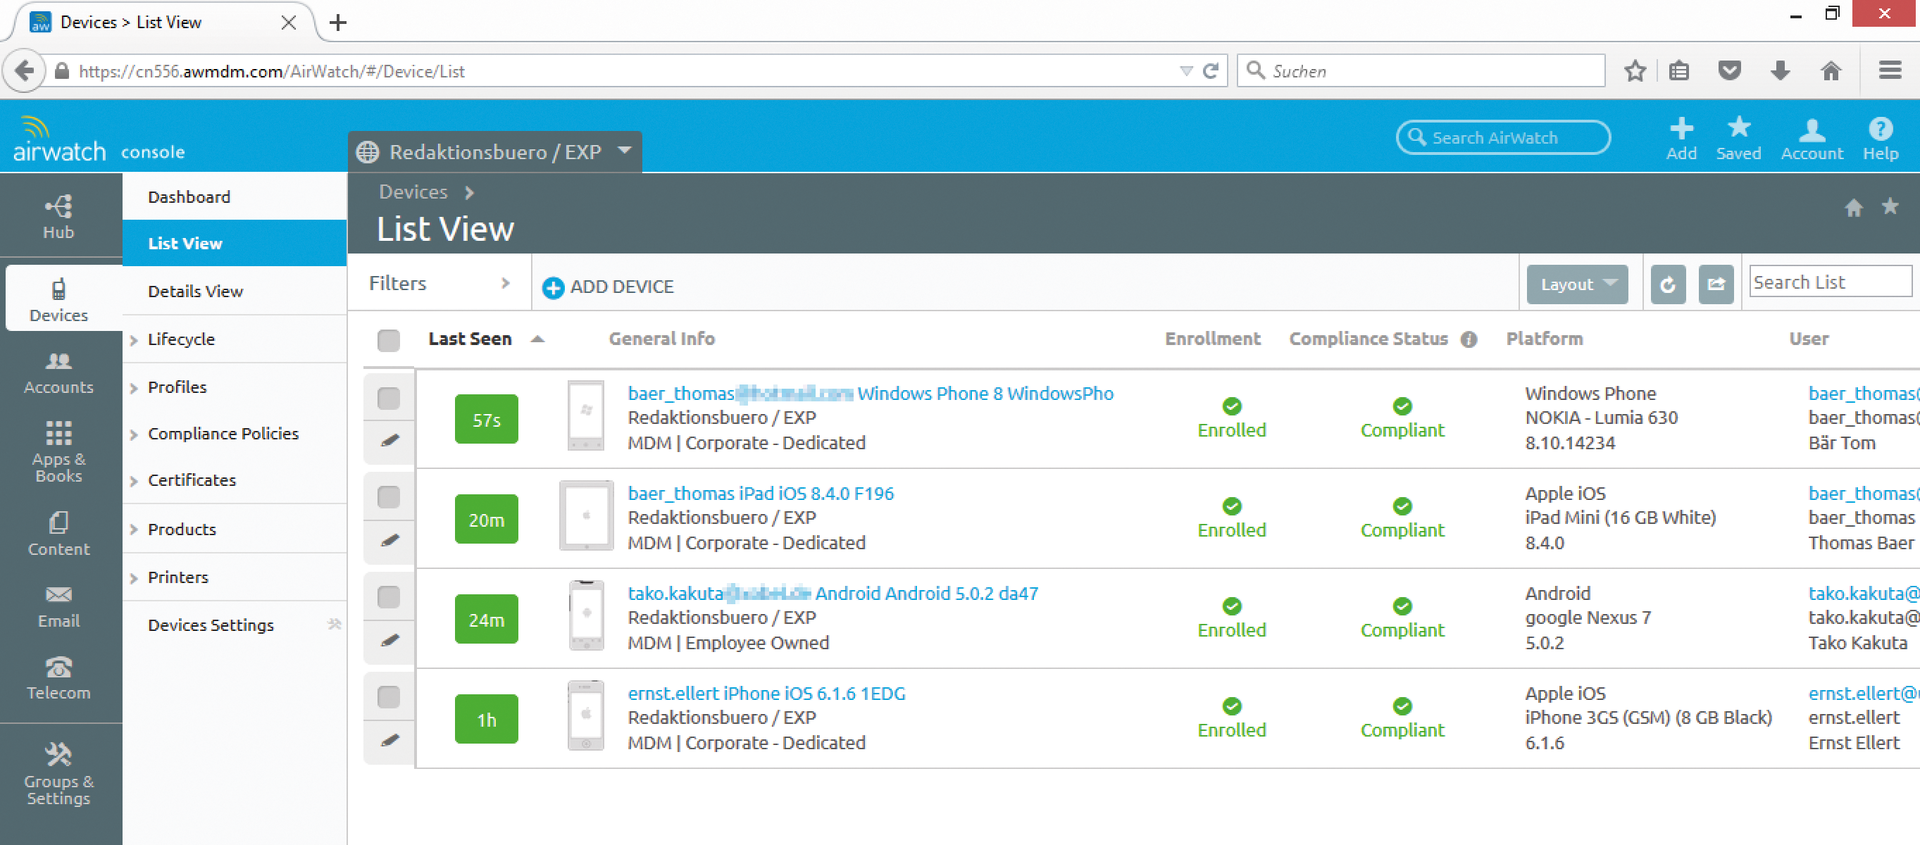Open the Layout dropdown

(1577, 284)
